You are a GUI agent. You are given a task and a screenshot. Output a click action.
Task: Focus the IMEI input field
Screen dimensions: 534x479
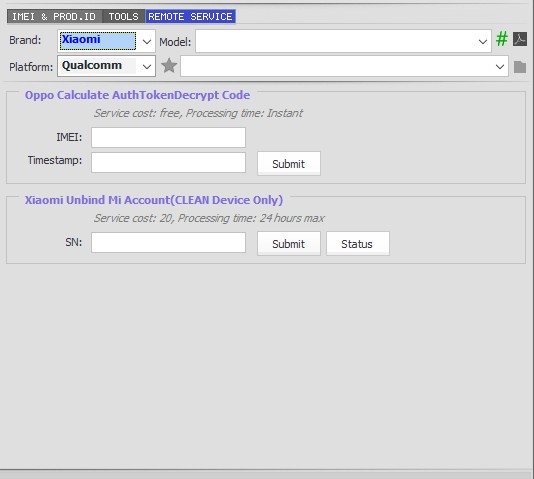(x=168, y=138)
